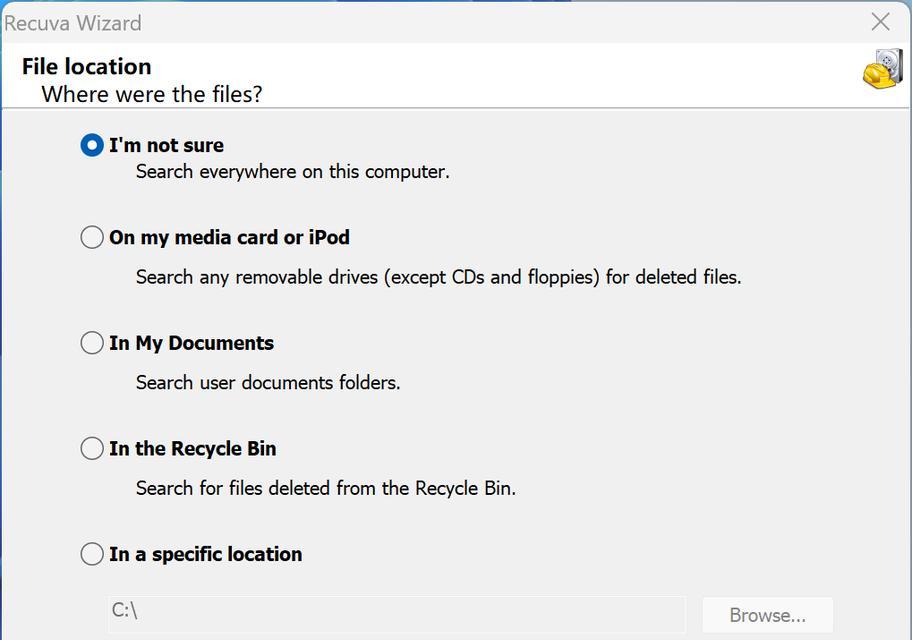
Task: Click the "Search everywhere on this computer" description
Action: [x=293, y=172]
